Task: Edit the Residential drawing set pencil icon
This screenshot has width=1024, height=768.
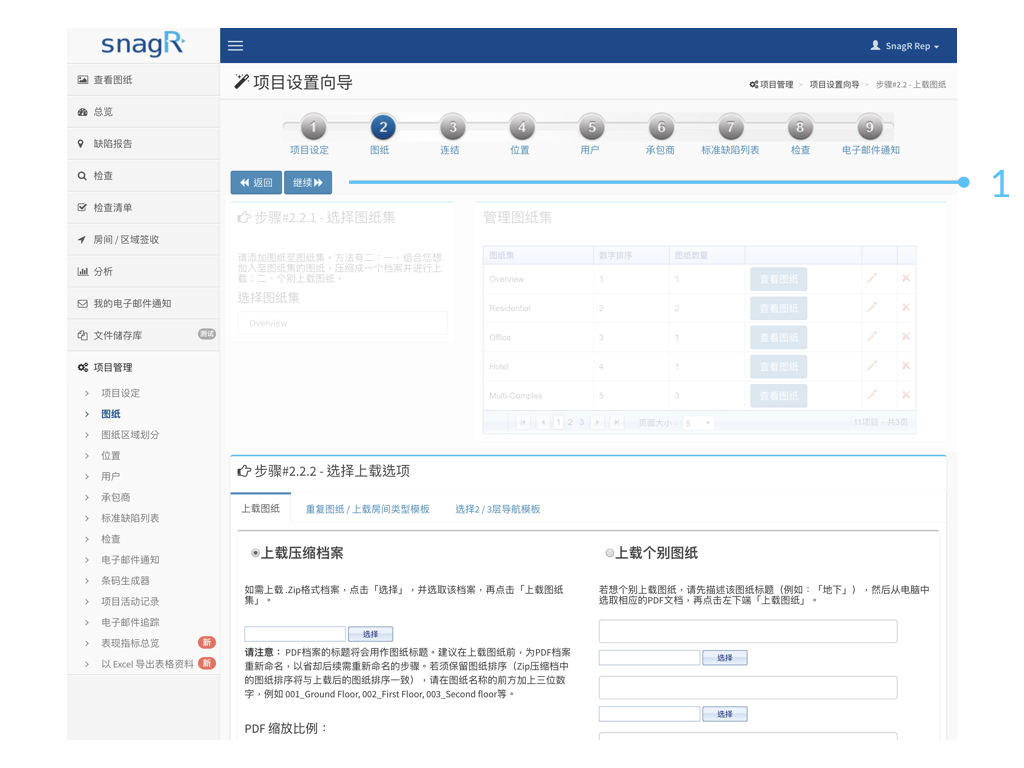Action: pos(871,308)
